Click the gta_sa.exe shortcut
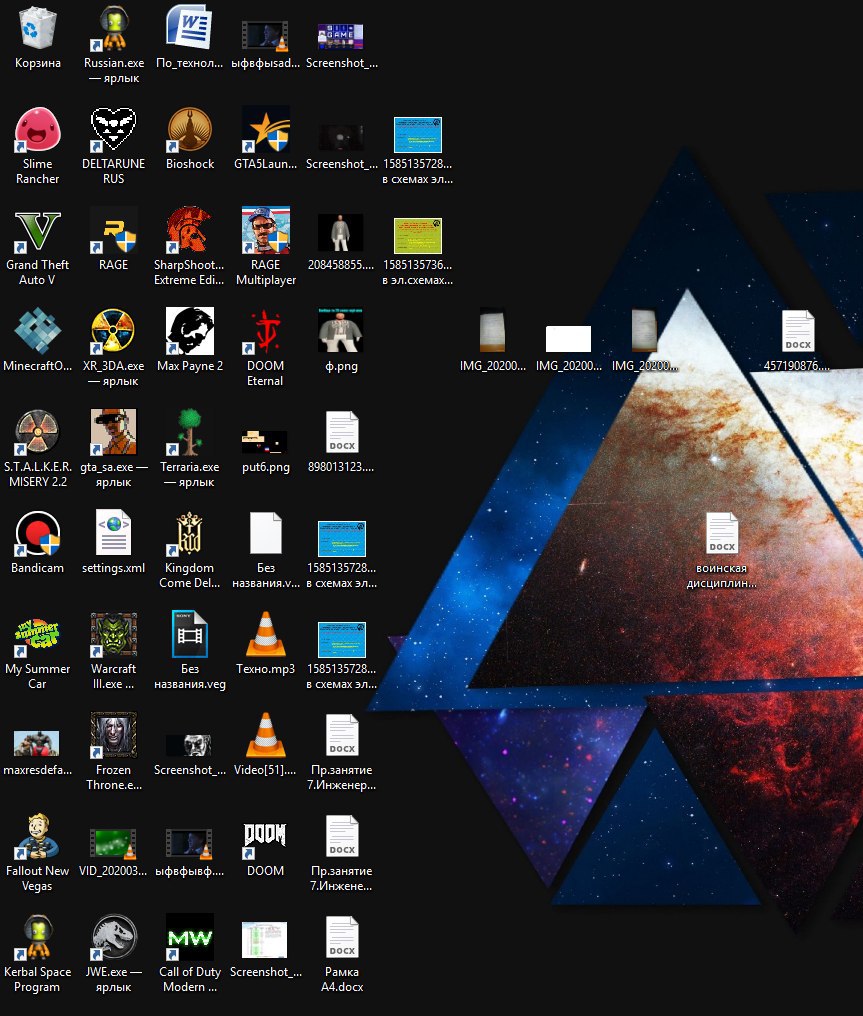The height and width of the screenshot is (1016, 863). click(x=113, y=433)
